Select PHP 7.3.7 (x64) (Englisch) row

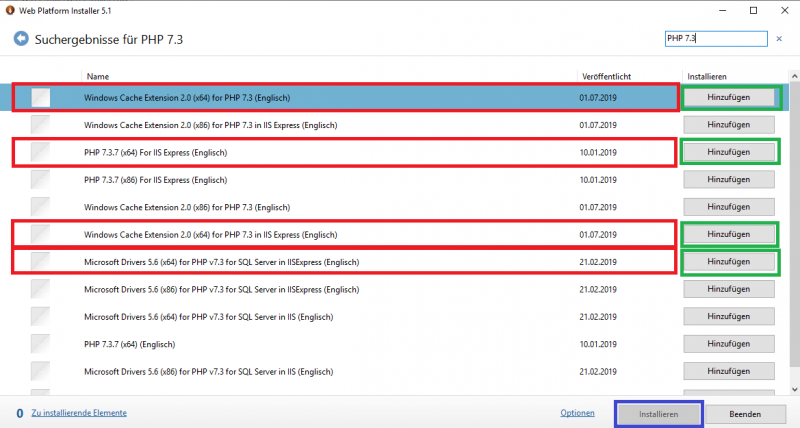(x=300, y=344)
